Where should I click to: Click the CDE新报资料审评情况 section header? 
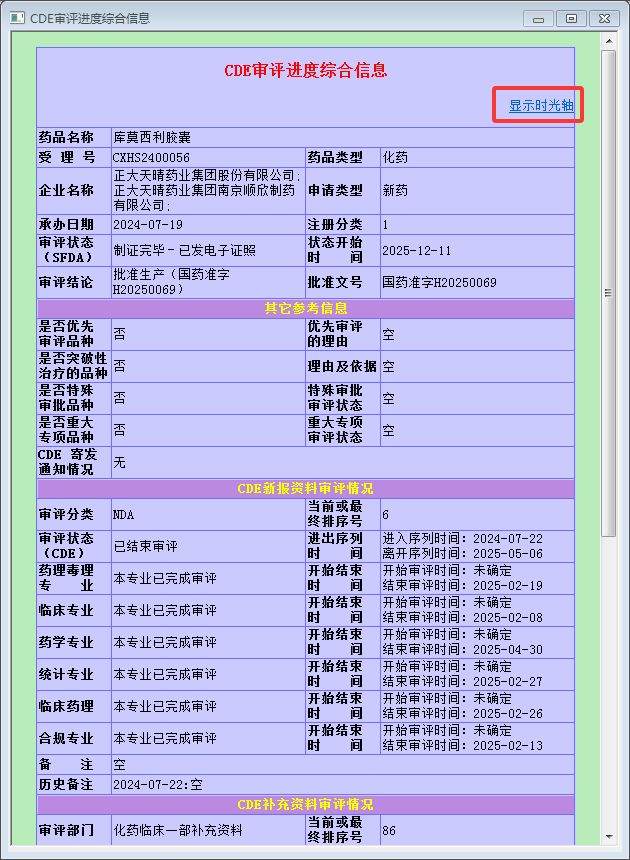click(x=305, y=489)
